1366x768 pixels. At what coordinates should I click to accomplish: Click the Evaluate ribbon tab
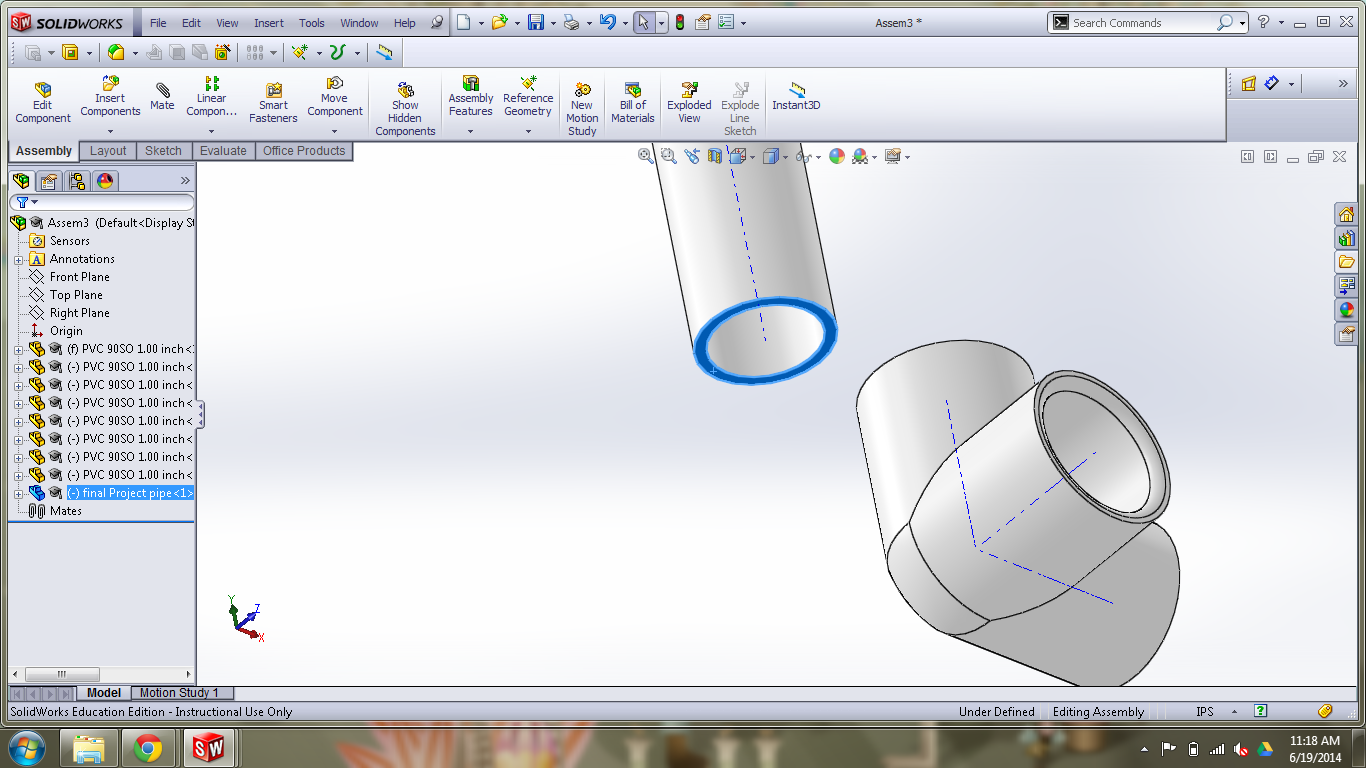pos(223,151)
